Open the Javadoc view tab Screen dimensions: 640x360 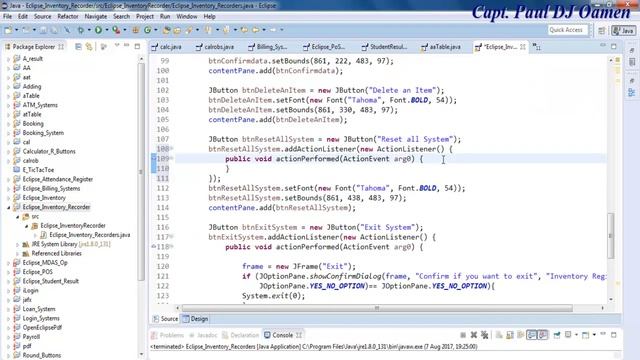coord(203,335)
